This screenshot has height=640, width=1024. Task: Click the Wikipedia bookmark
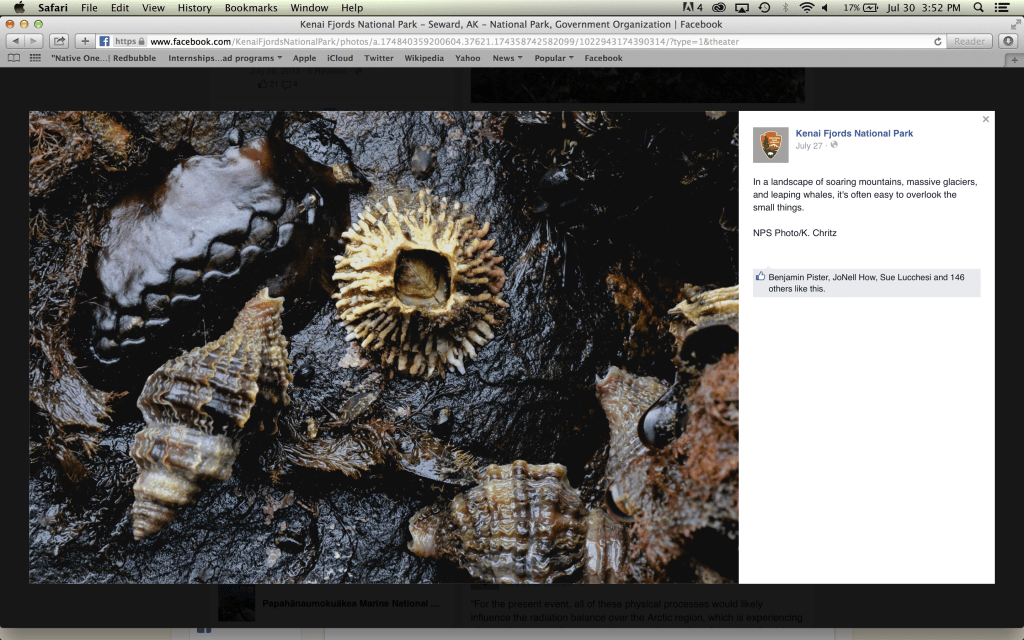coord(424,58)
